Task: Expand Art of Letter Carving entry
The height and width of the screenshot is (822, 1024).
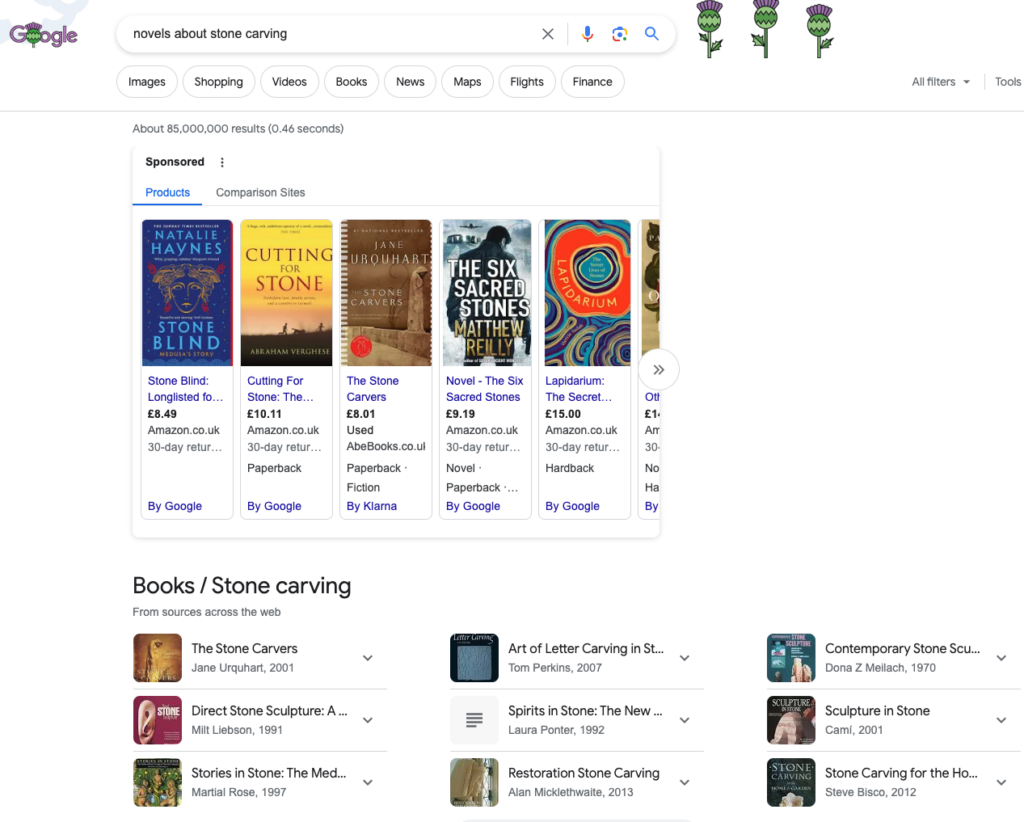Action: (684, 658)
